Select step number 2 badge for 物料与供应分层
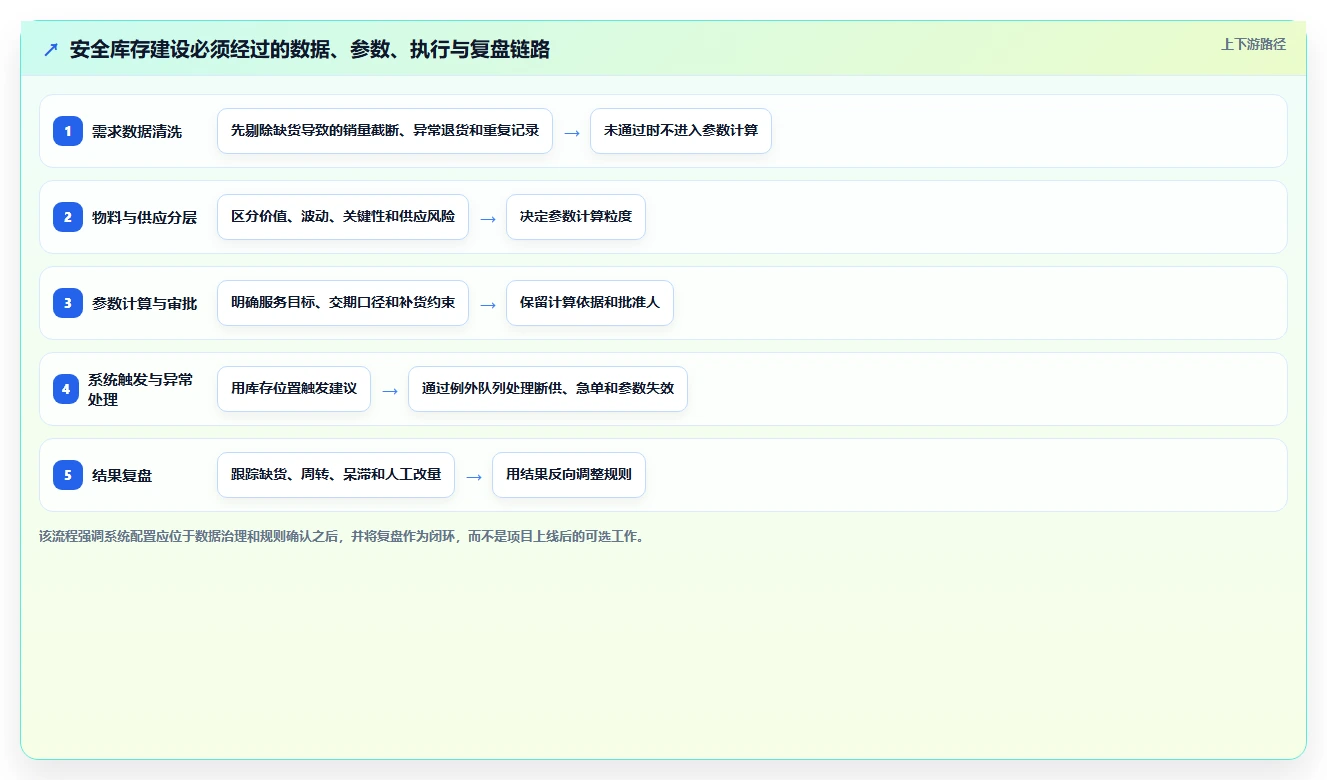 click(68, 217)
